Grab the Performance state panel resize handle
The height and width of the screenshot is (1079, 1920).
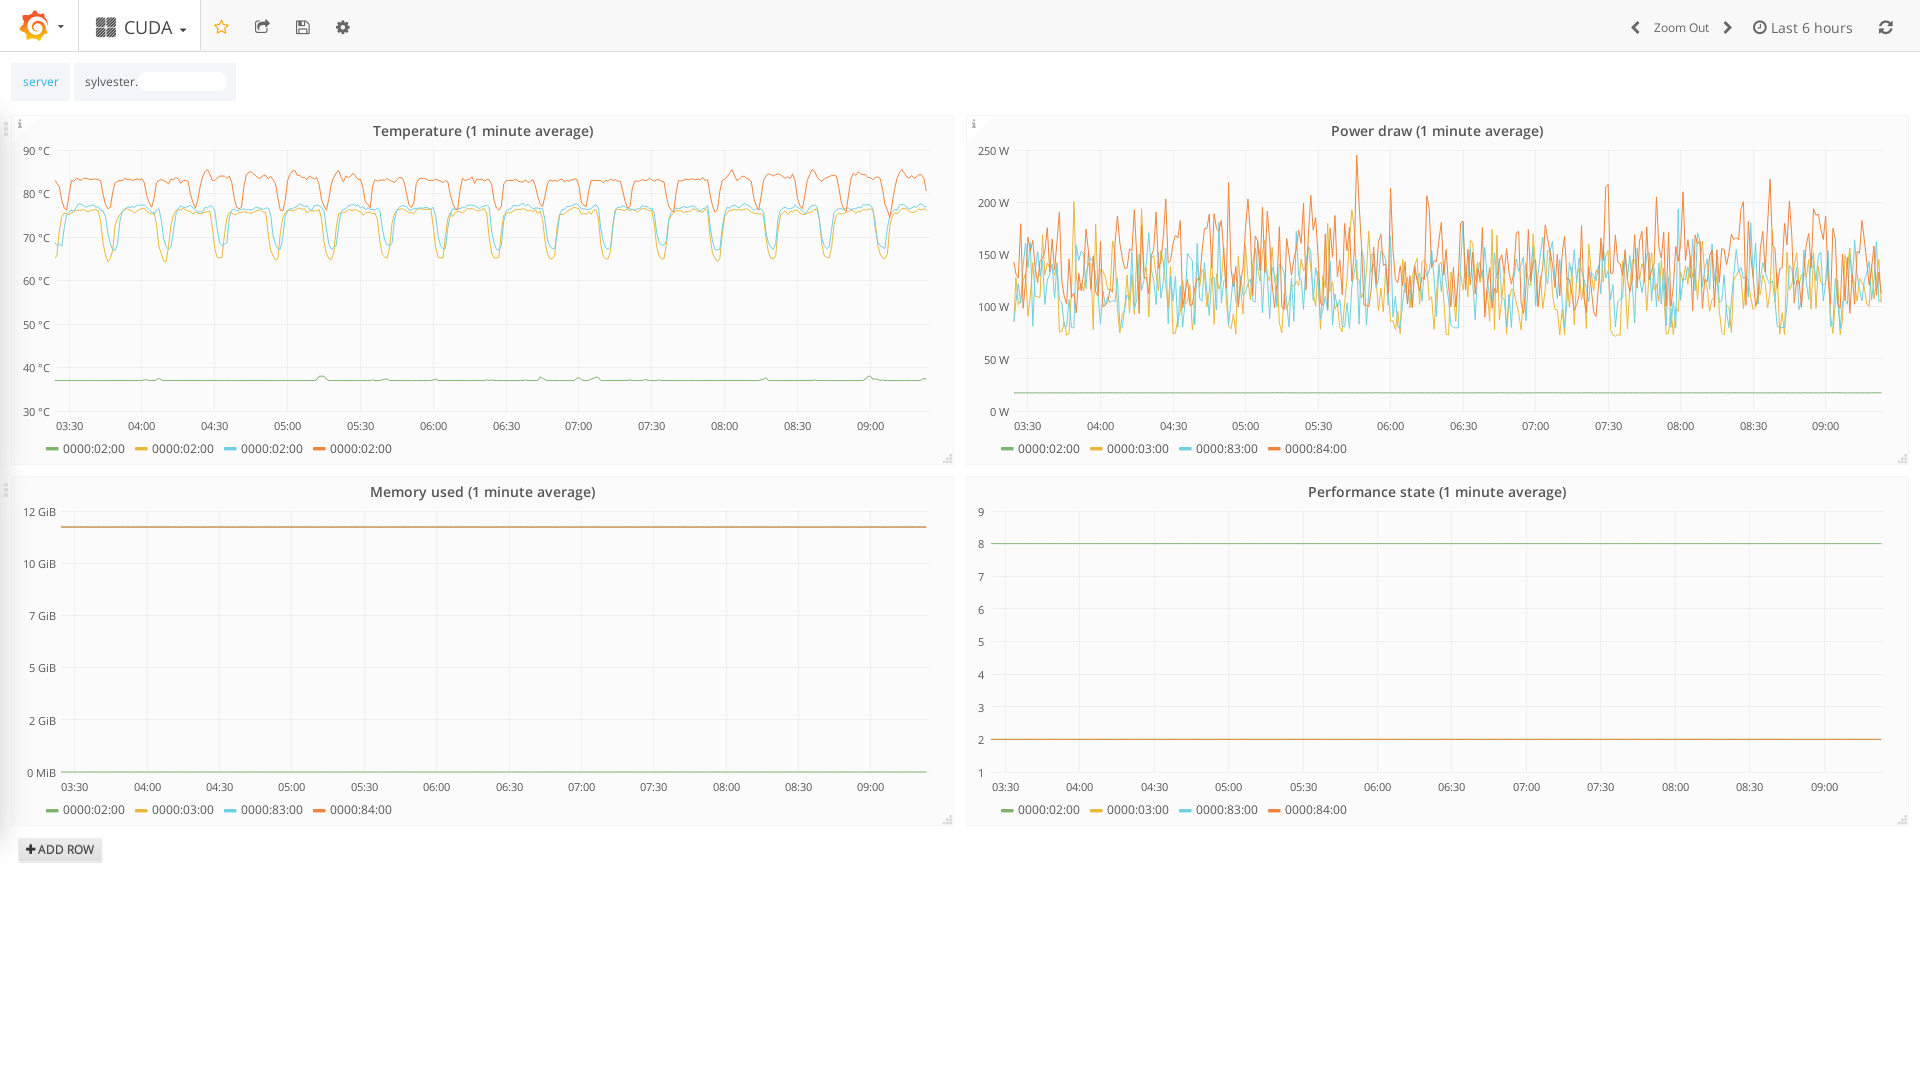[x=1902, y=820]
